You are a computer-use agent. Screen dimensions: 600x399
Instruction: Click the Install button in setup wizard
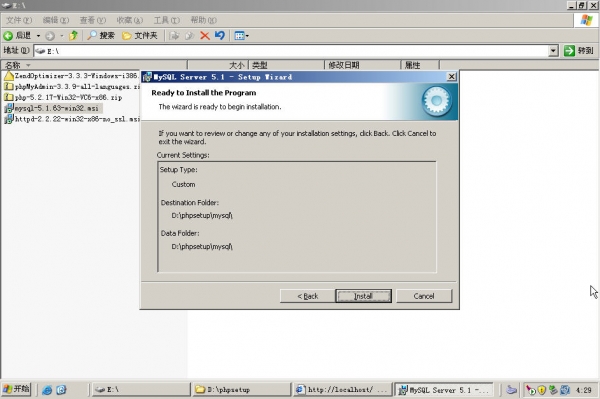pos(363,296)
